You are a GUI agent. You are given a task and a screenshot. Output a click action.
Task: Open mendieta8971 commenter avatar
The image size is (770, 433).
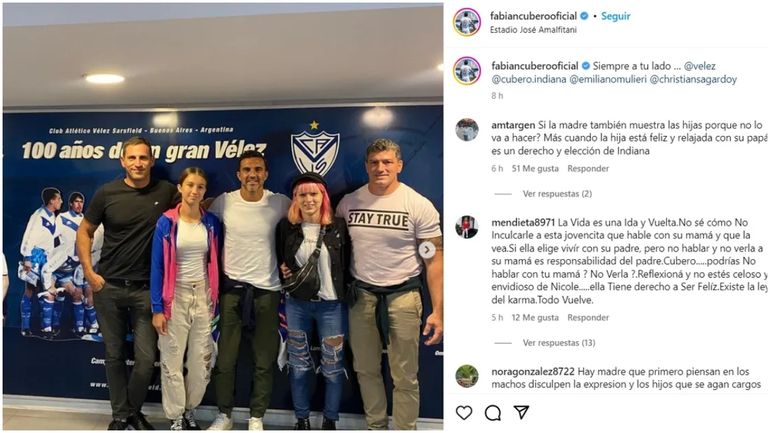467,227
